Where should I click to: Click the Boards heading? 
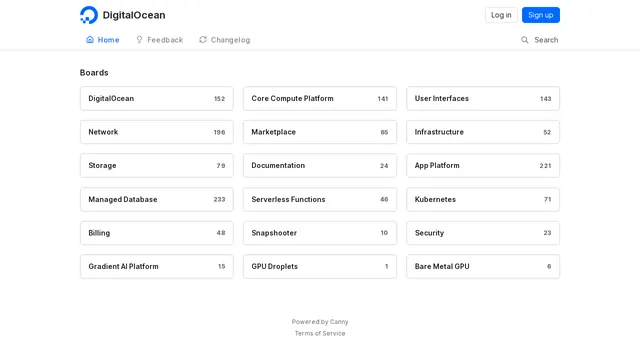94,73
